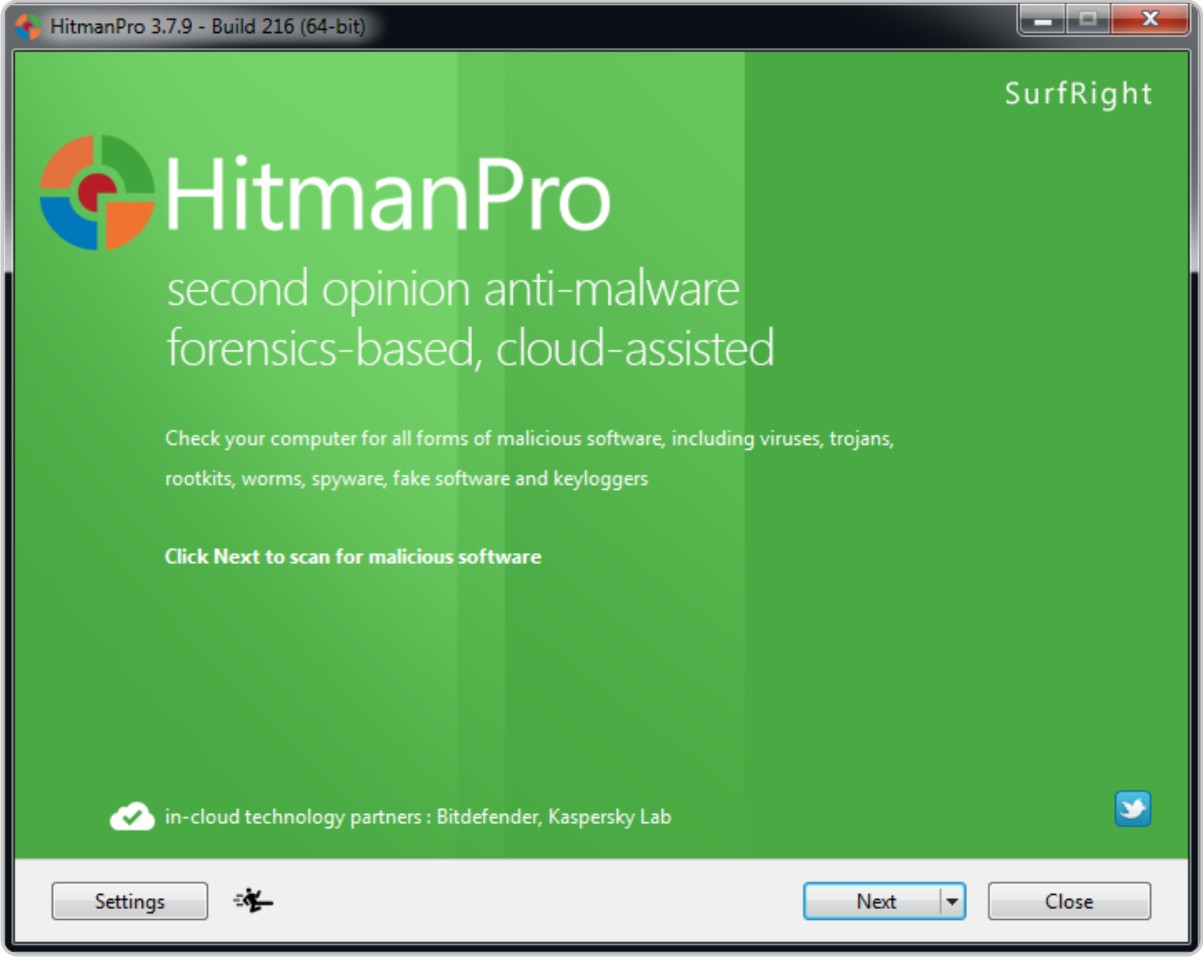Image resolution: width=1203 pixels, height=957 pixels.
Task: Click the HitmanPro title bar icon
Action: [x=28, y=26]
